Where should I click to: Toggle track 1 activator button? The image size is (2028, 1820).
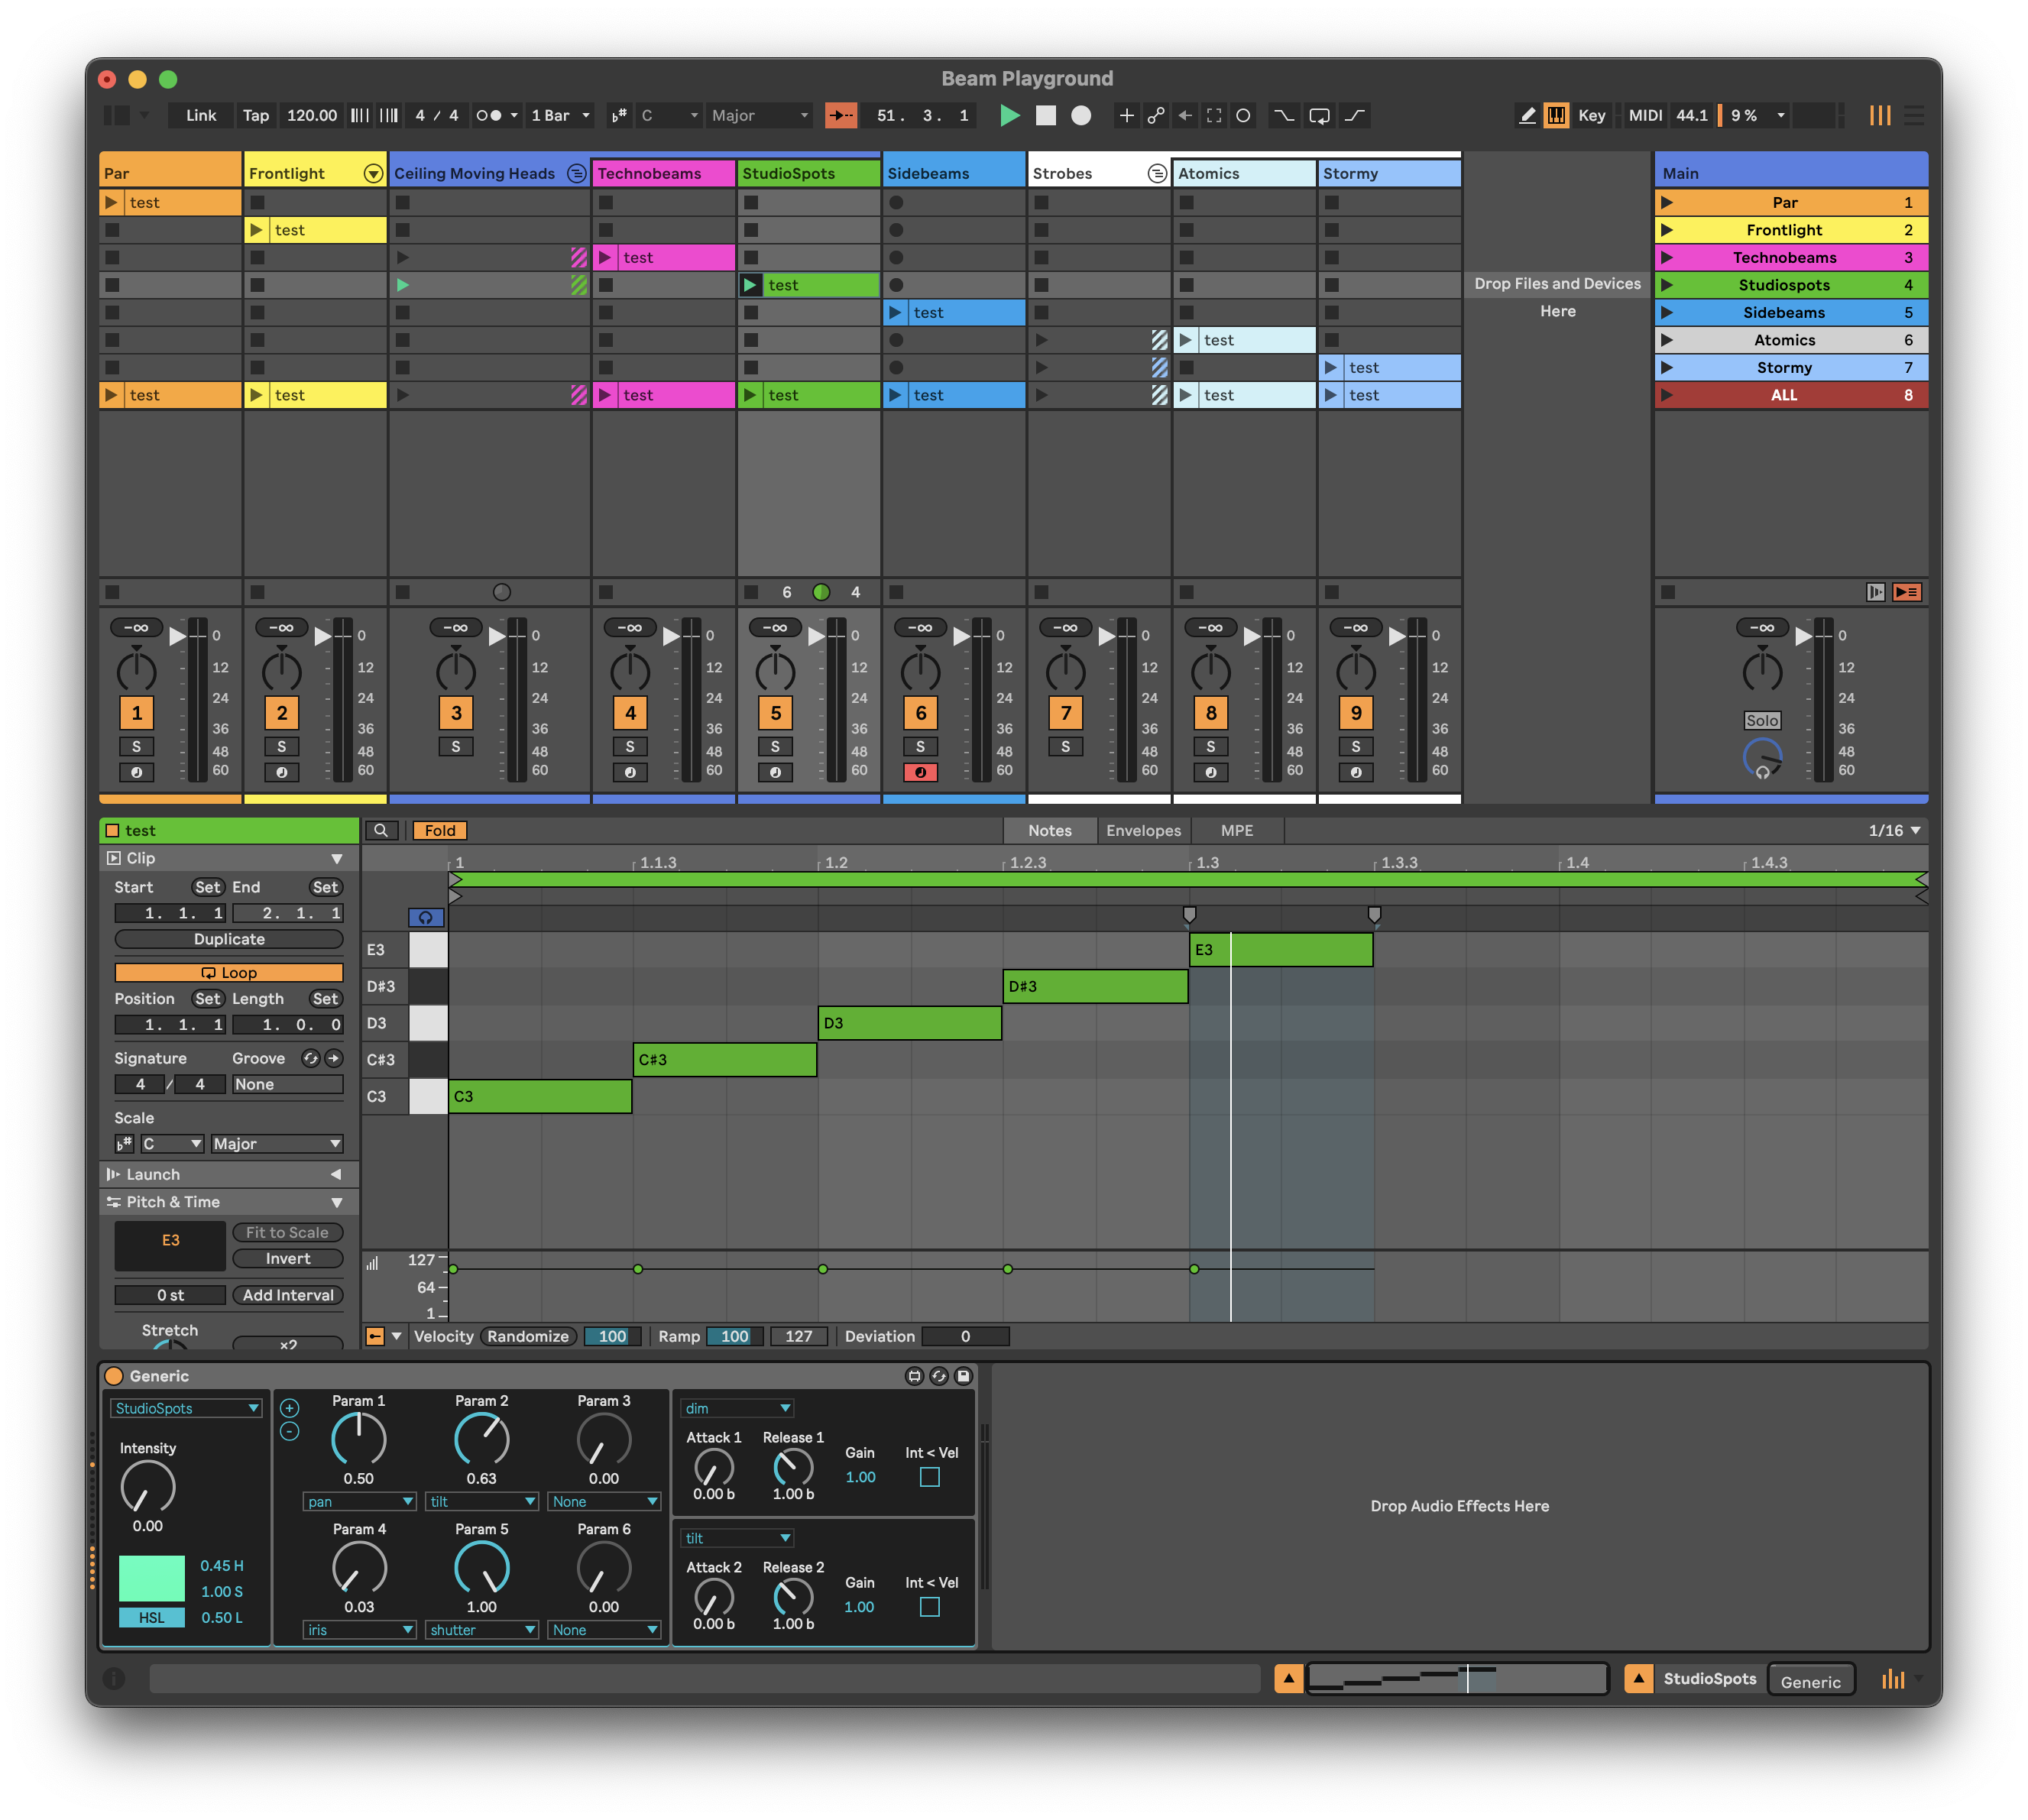[137, 712]
